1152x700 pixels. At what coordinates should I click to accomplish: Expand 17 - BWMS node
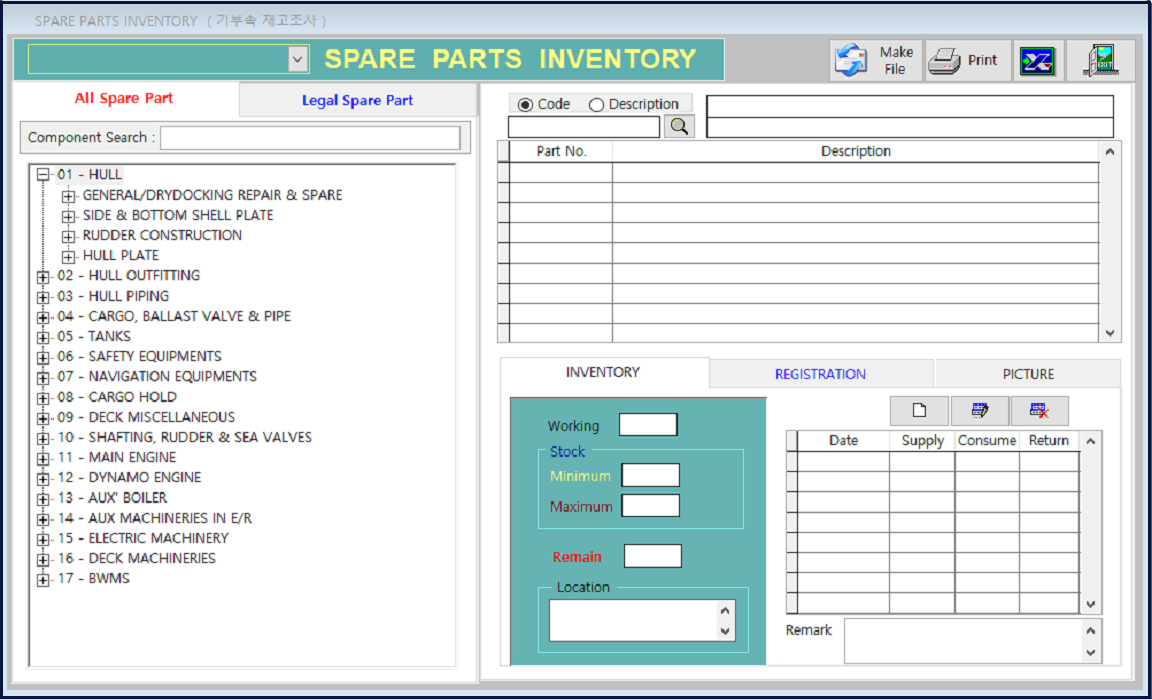tap(43, 580)
